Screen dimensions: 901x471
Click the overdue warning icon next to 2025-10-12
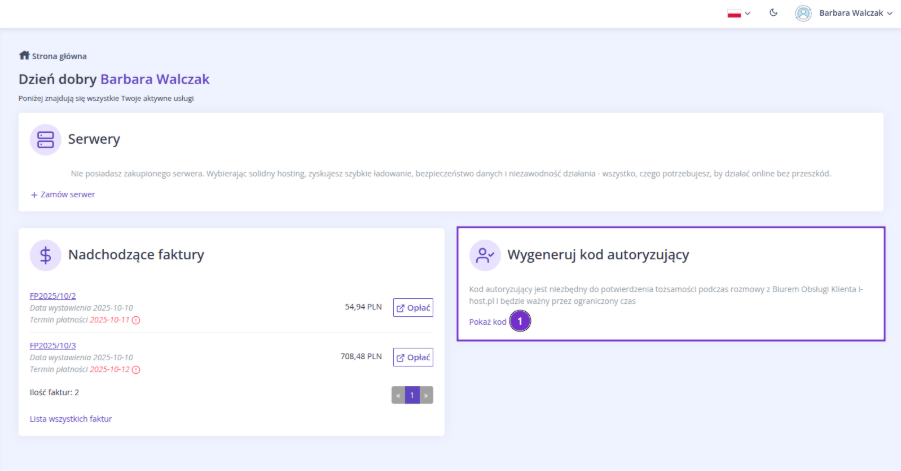coord(136,369)
